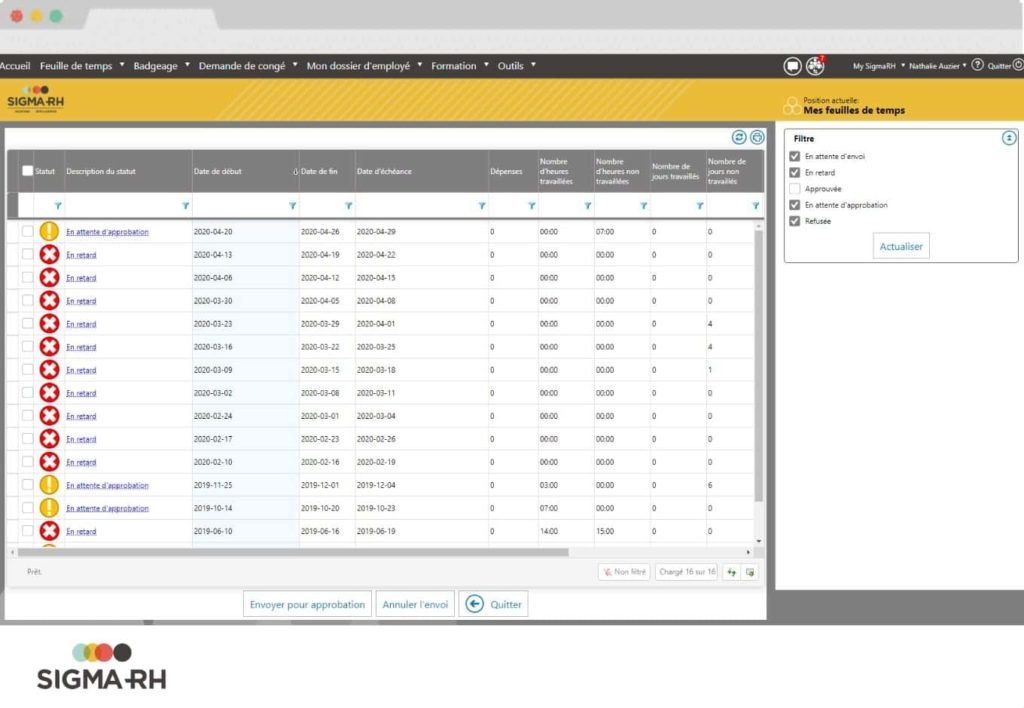
Task: Click the Envoyer pour approbation button
Action: coord(308,604)
